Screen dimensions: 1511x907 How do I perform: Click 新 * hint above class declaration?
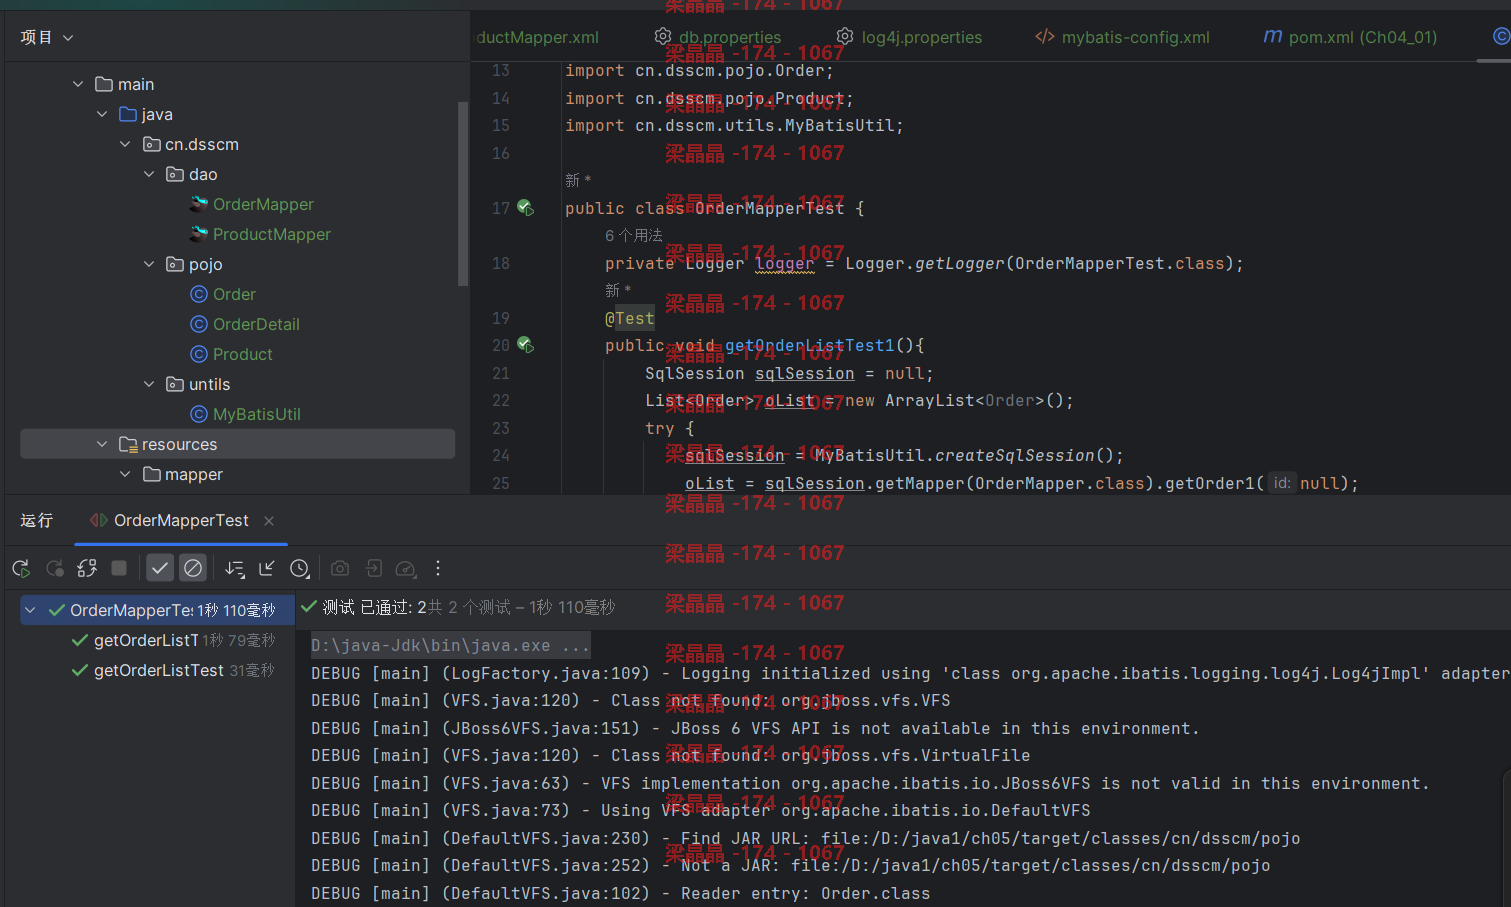[578, 180]
